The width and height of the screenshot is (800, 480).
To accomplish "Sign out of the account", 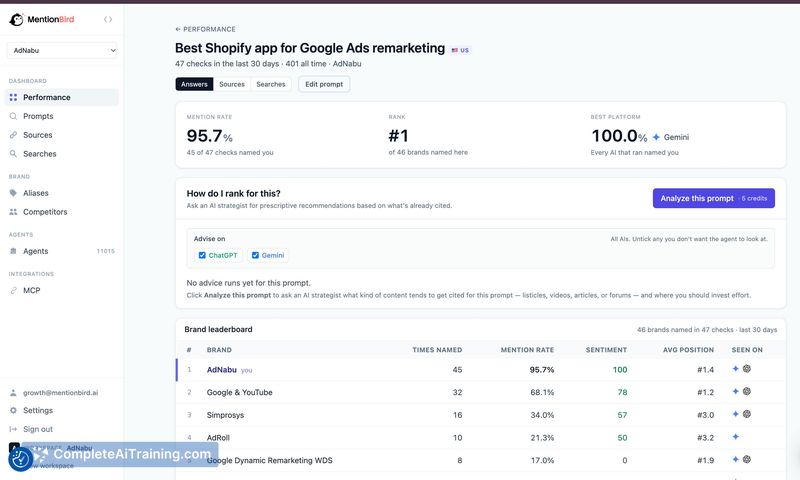I will (x=38, y=430).
